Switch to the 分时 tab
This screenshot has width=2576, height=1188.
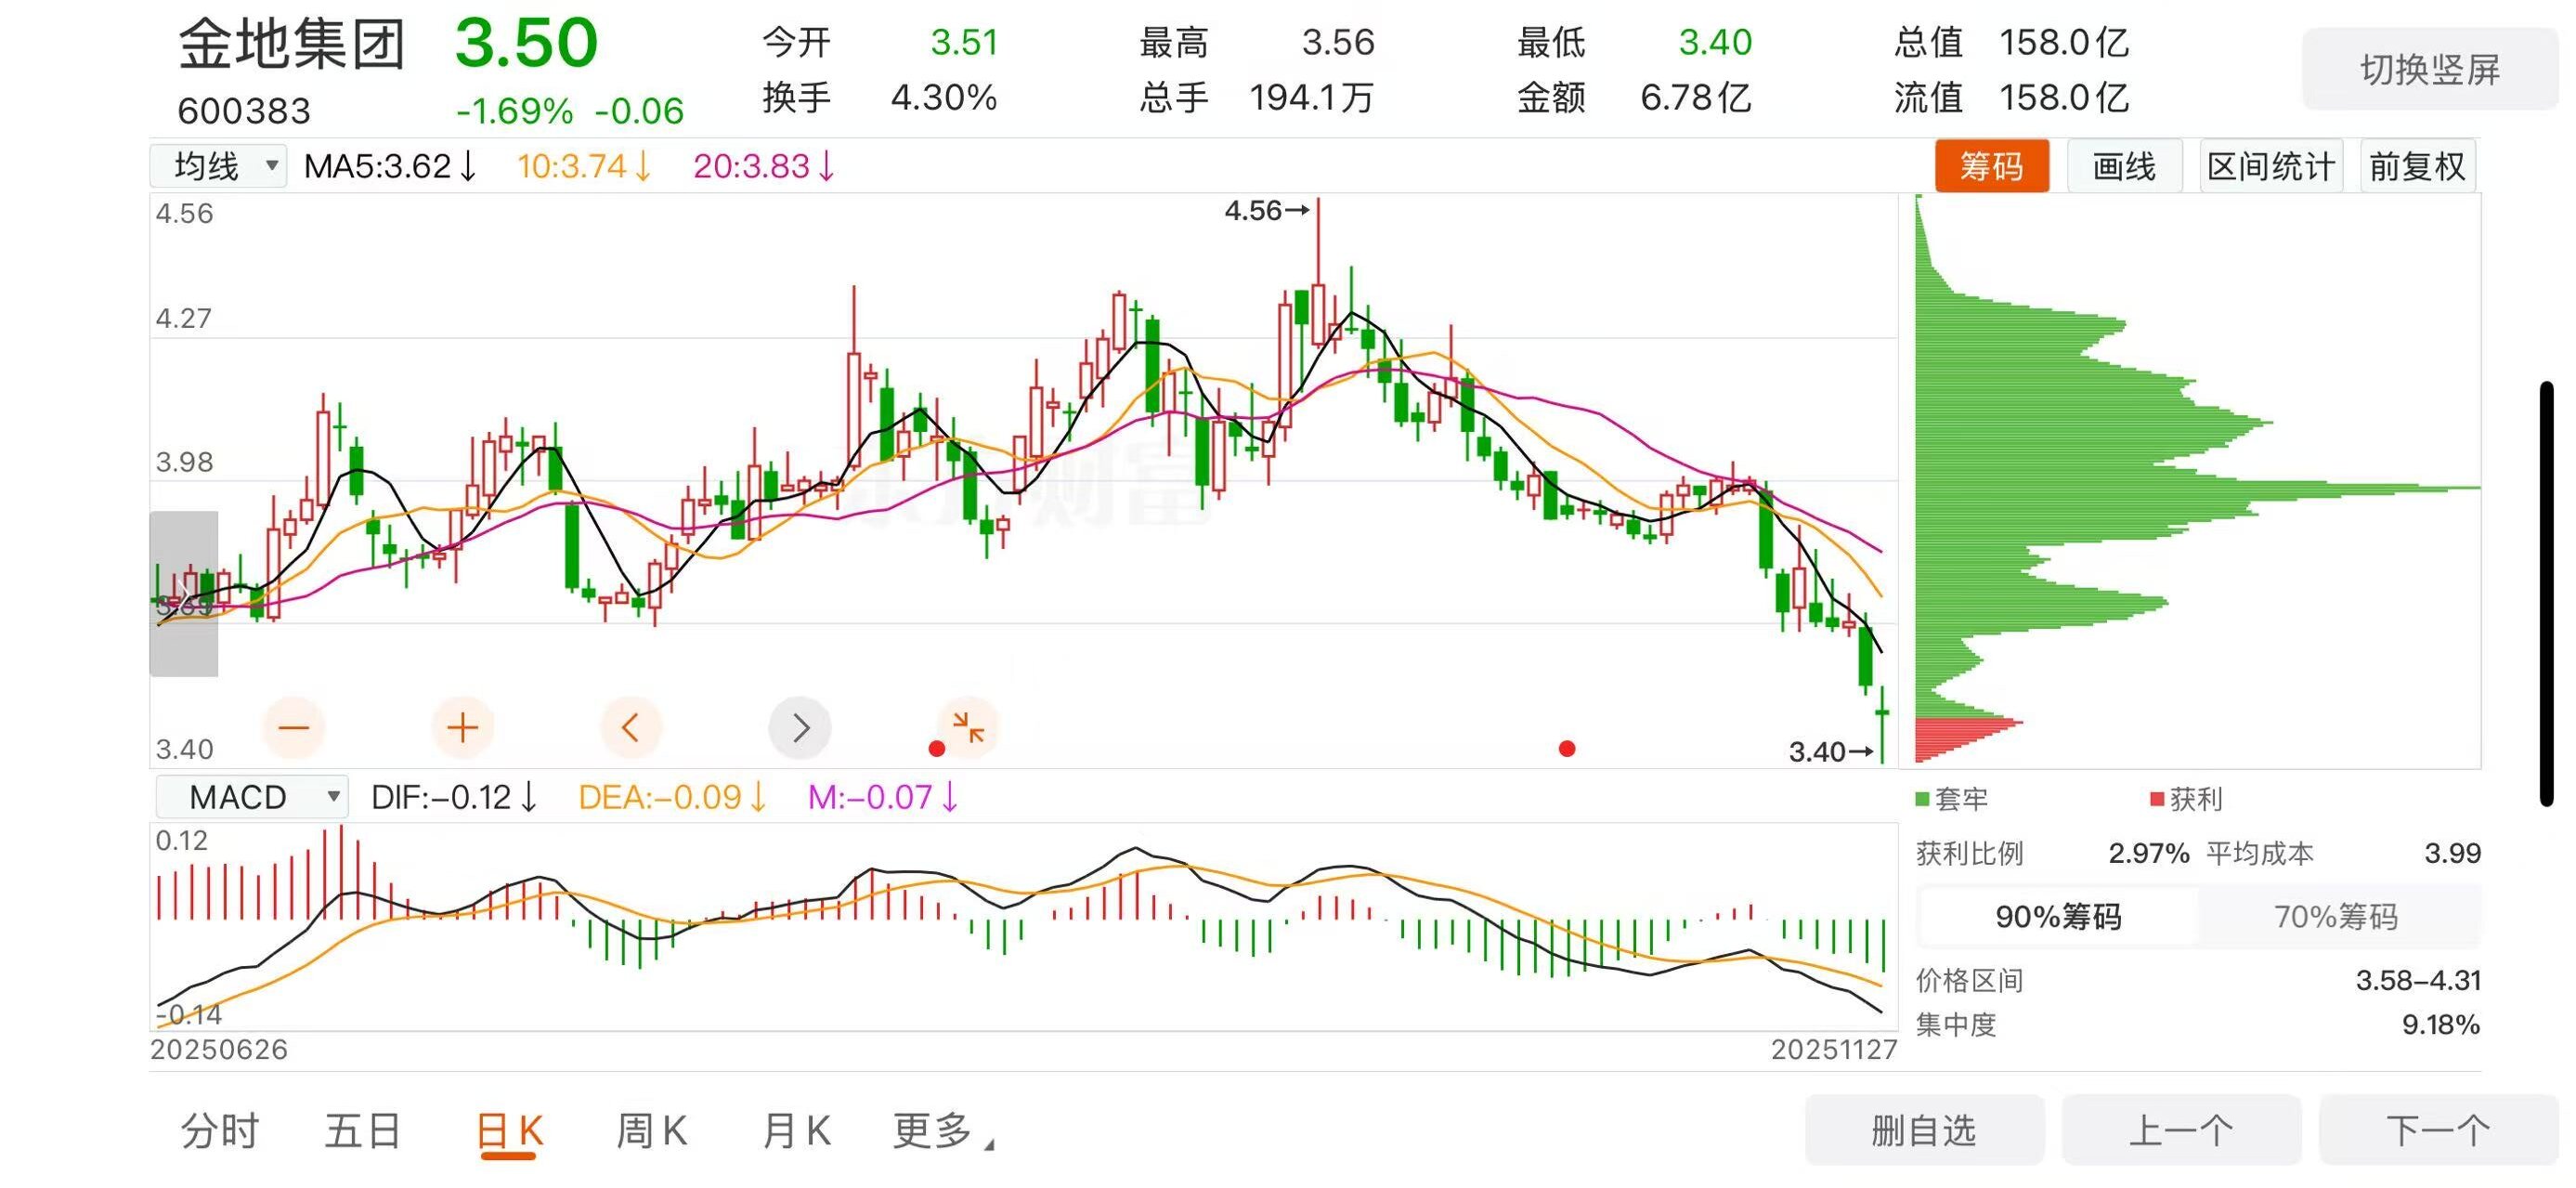tap(219, 1131)
